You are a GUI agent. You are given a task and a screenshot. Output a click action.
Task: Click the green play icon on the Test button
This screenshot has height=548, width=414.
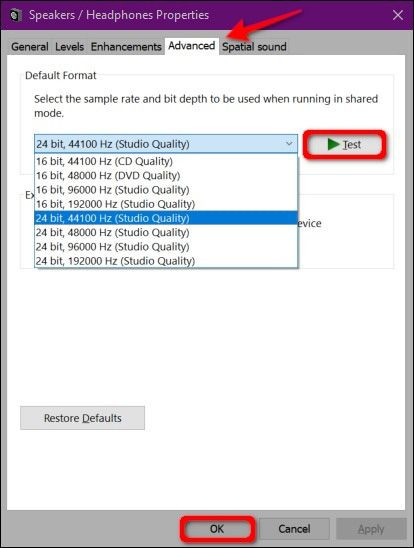pos(333,144)
